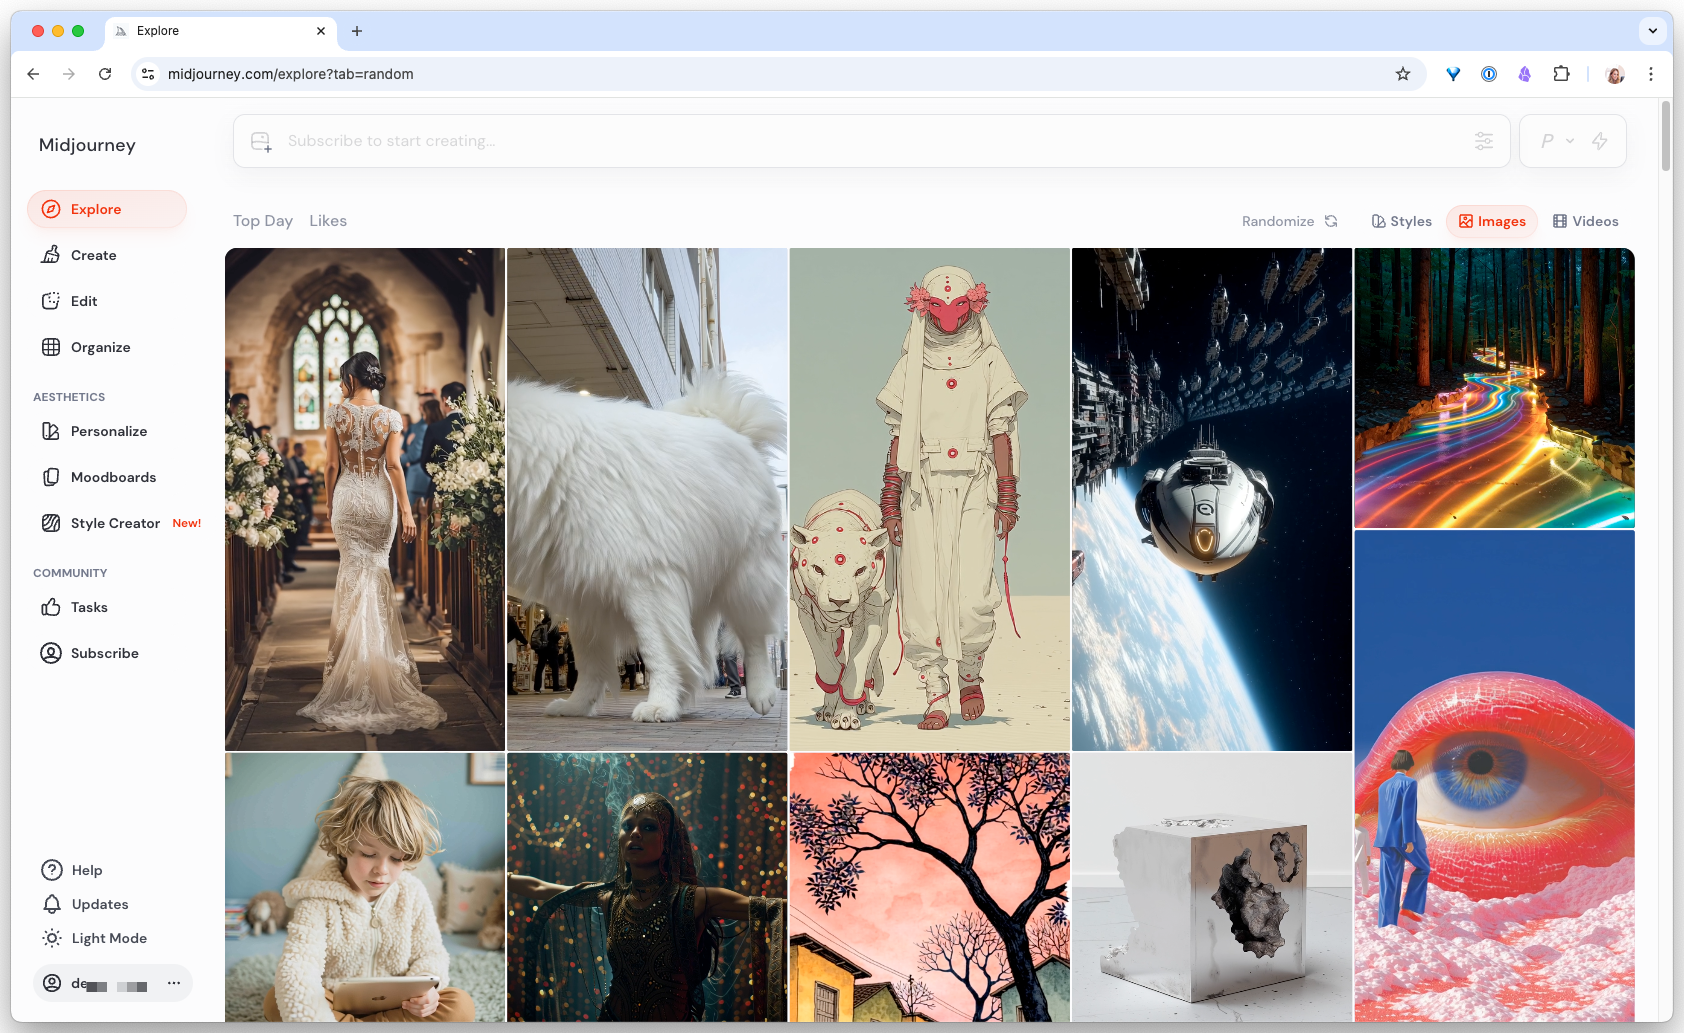Launch the Style Creator
The image size is (1684, 1033).
click(x=114, y=523)
